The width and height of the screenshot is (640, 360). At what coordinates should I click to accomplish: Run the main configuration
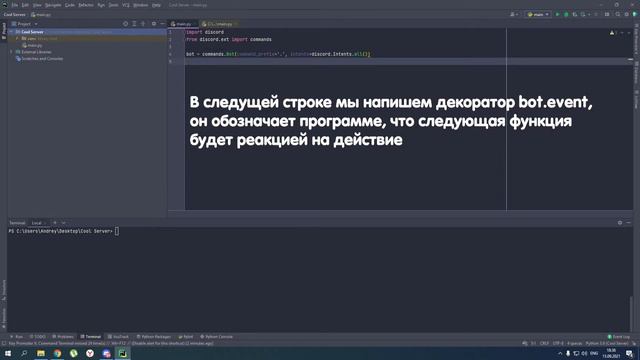[558, 14]
